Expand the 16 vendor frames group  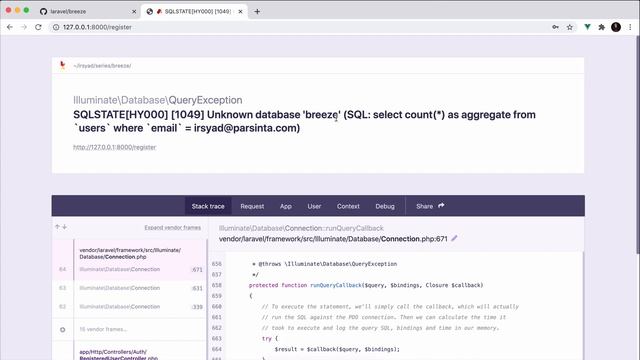[129, 329]
